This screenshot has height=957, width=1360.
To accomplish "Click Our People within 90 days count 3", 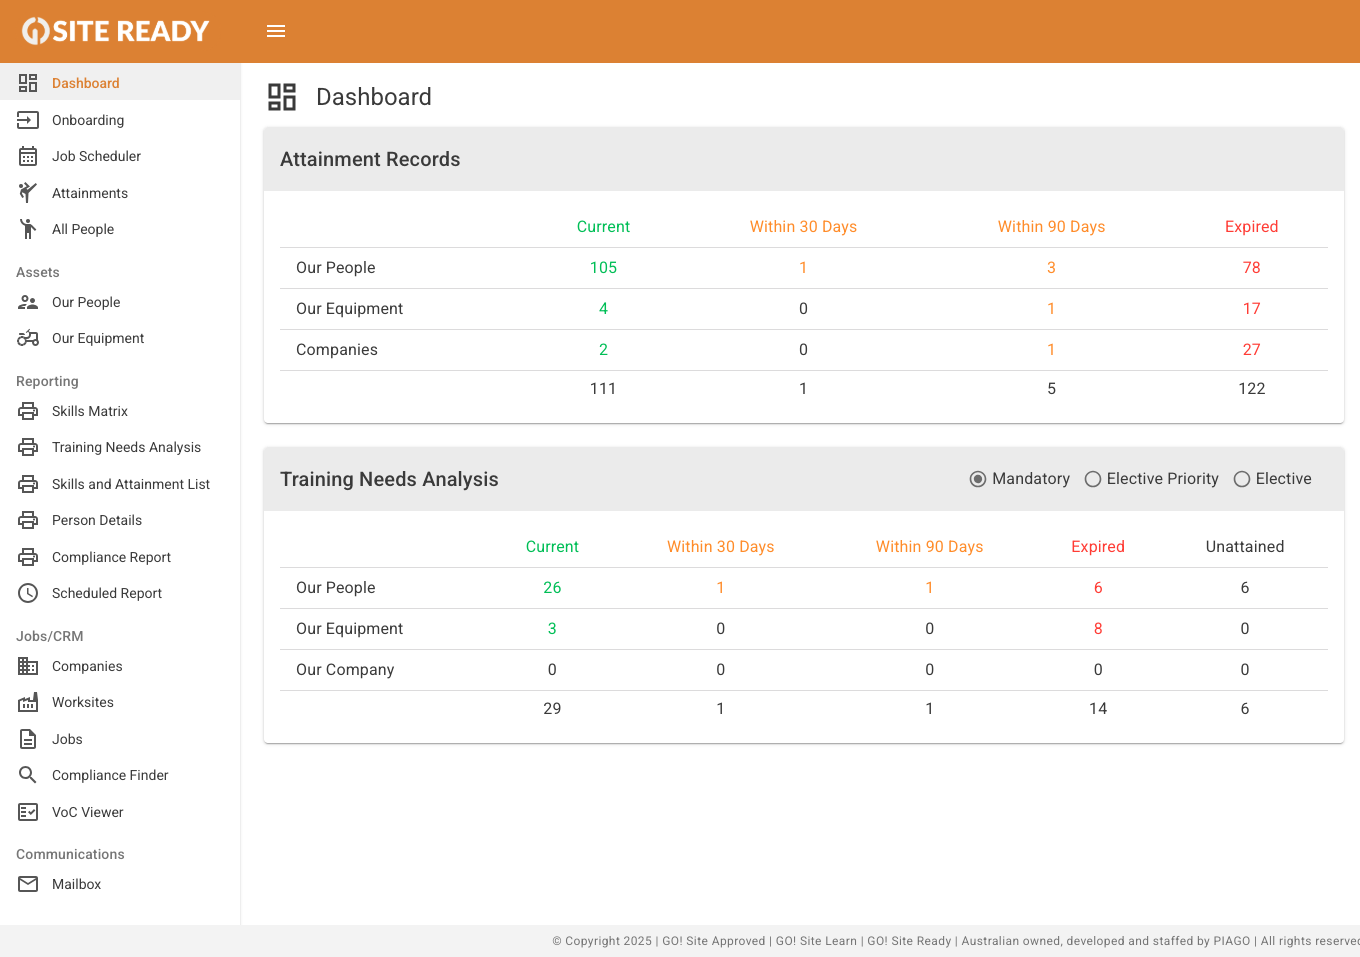I will tap(1051, 268).
